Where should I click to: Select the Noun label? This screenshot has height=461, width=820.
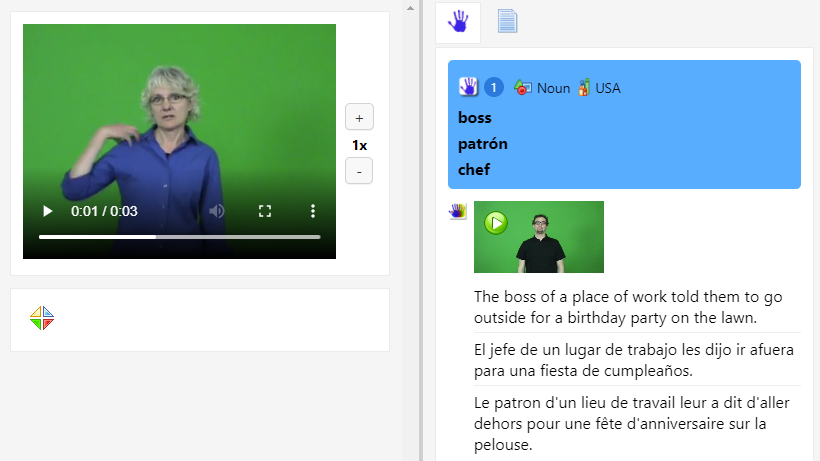(553, 88)
